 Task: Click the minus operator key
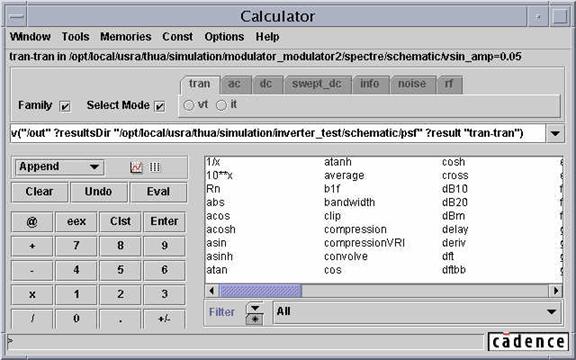pos(32,270)
